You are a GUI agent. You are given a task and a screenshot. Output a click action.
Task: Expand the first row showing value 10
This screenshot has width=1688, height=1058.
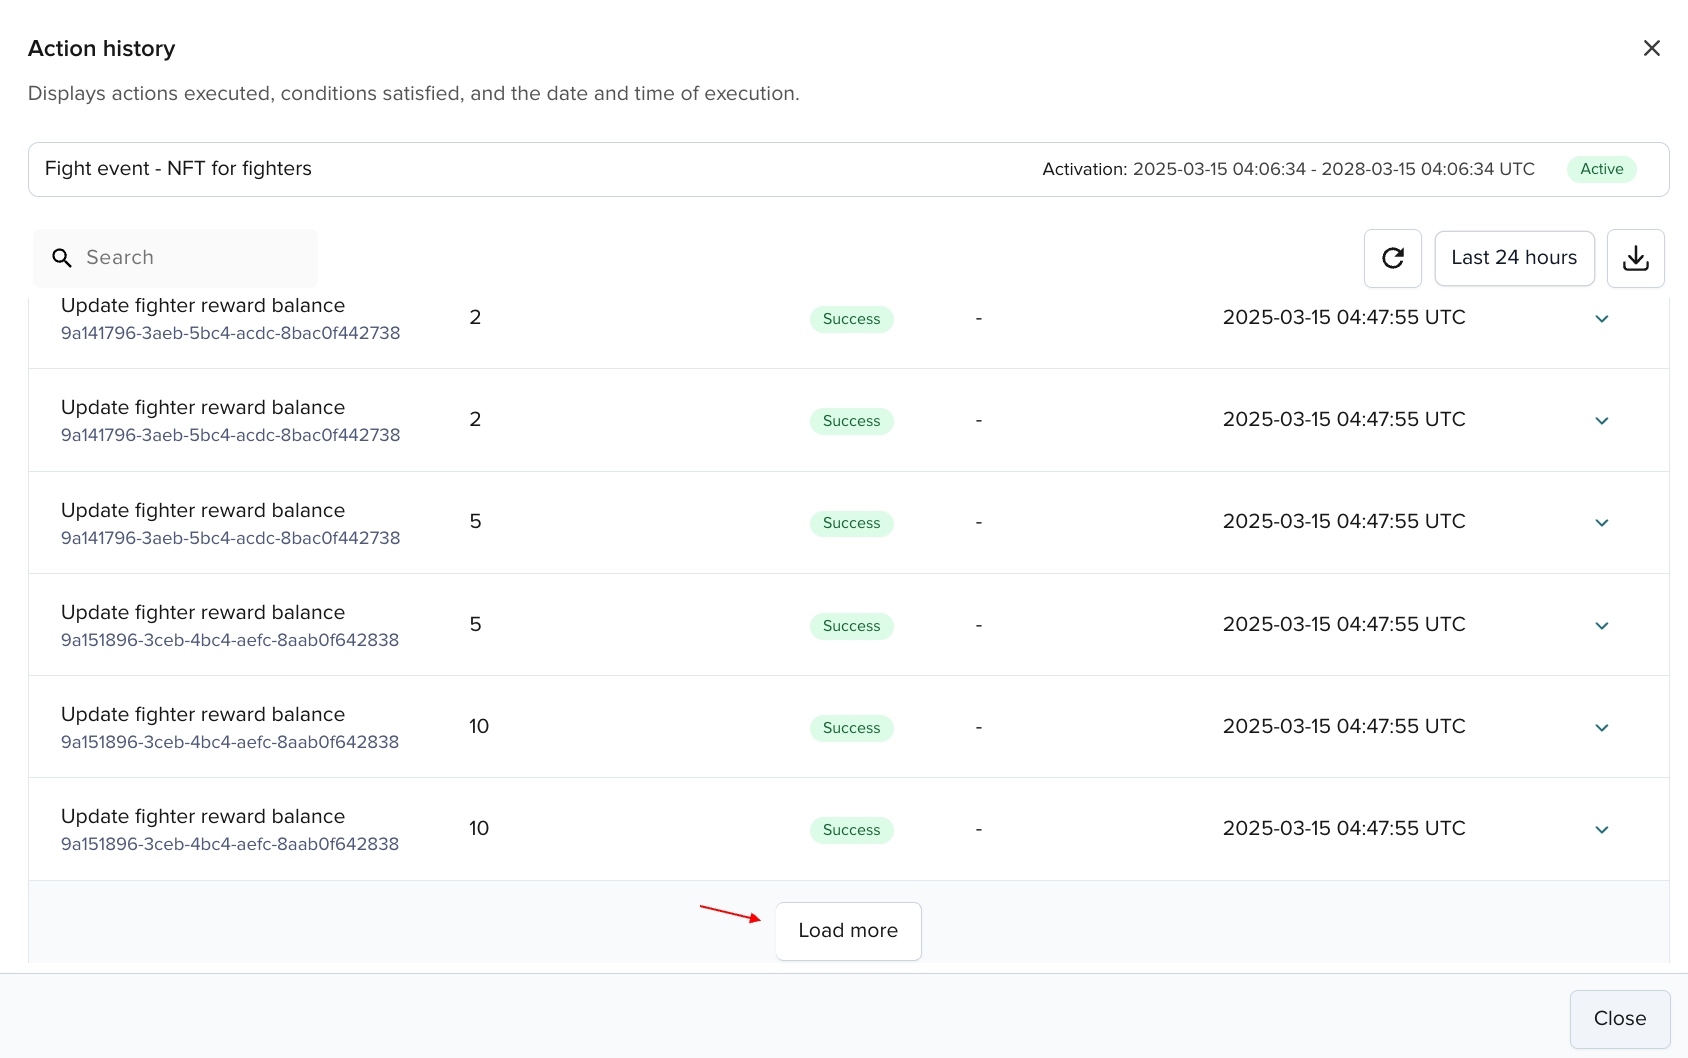pos(1601,728)
